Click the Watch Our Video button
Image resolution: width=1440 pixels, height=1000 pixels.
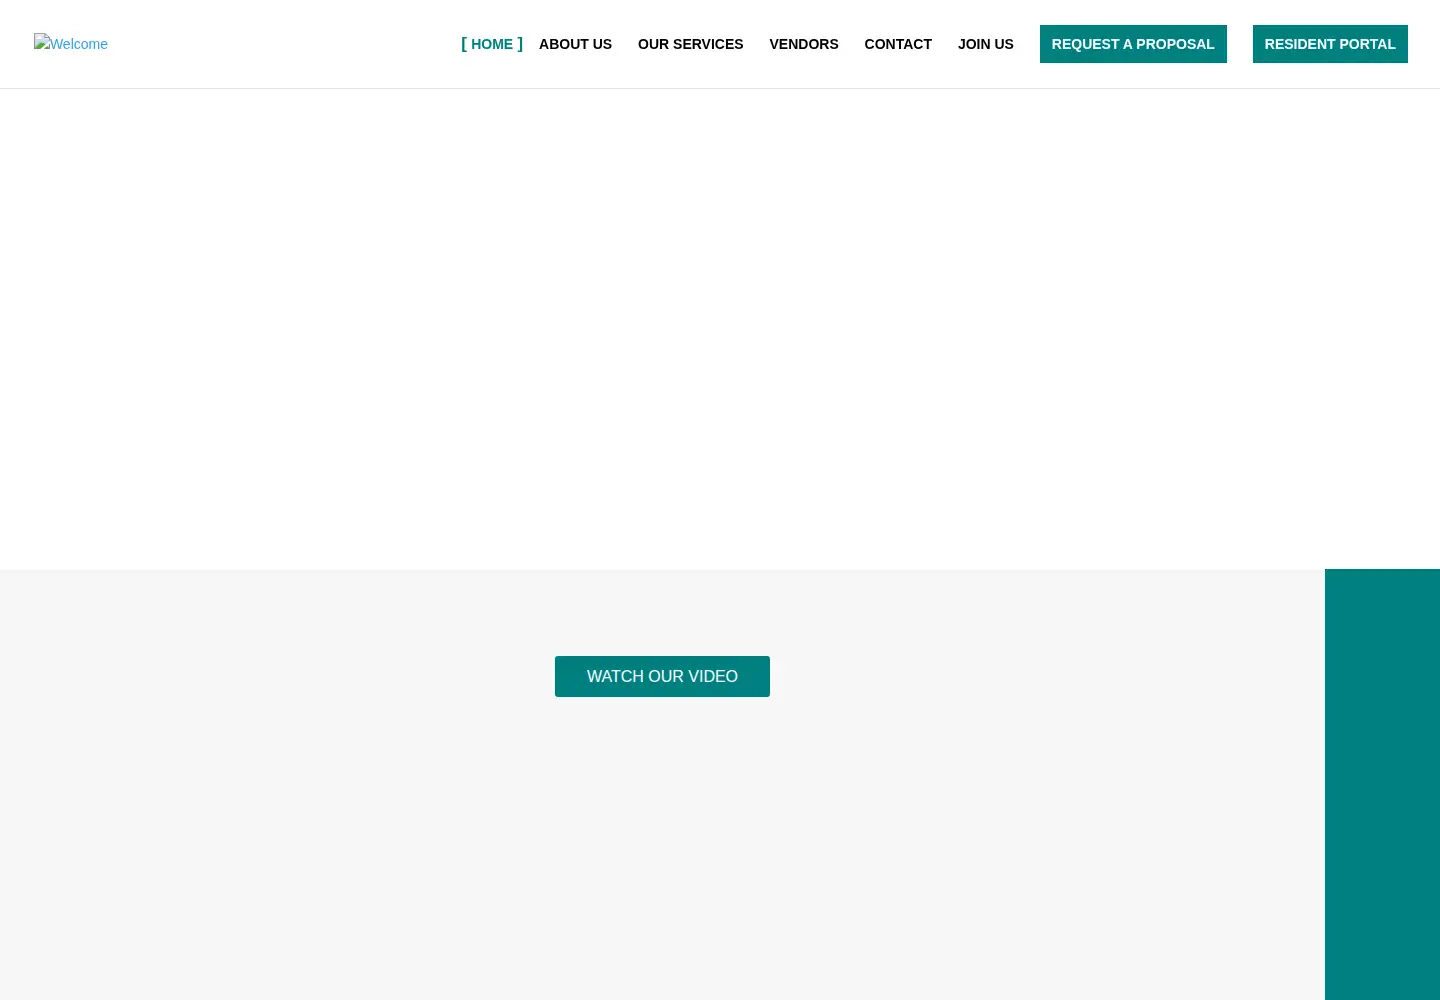pos(662,676)
